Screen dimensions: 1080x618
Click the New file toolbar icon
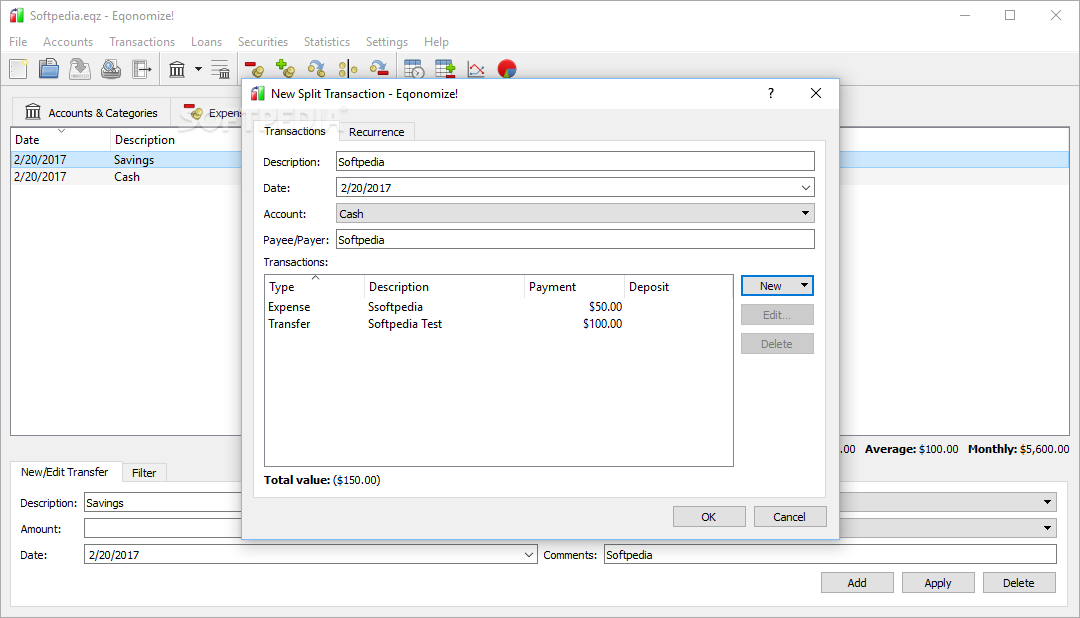[x=19, y=69]
